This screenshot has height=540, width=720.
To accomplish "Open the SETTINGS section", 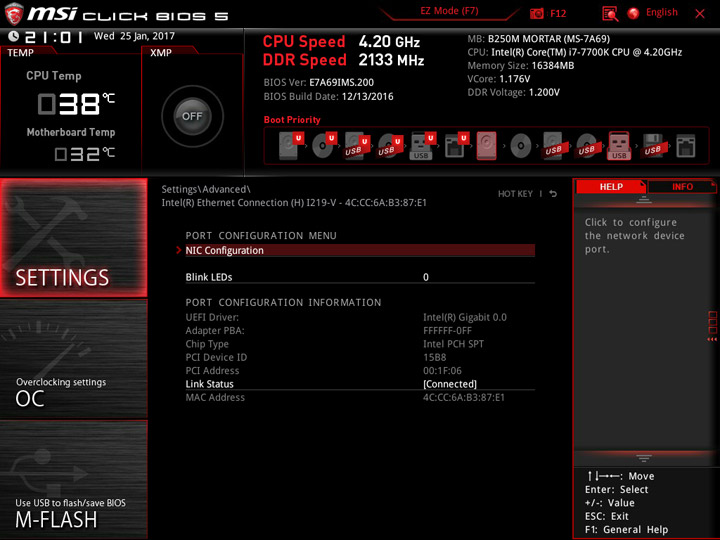I will click(x=73, y=237).
